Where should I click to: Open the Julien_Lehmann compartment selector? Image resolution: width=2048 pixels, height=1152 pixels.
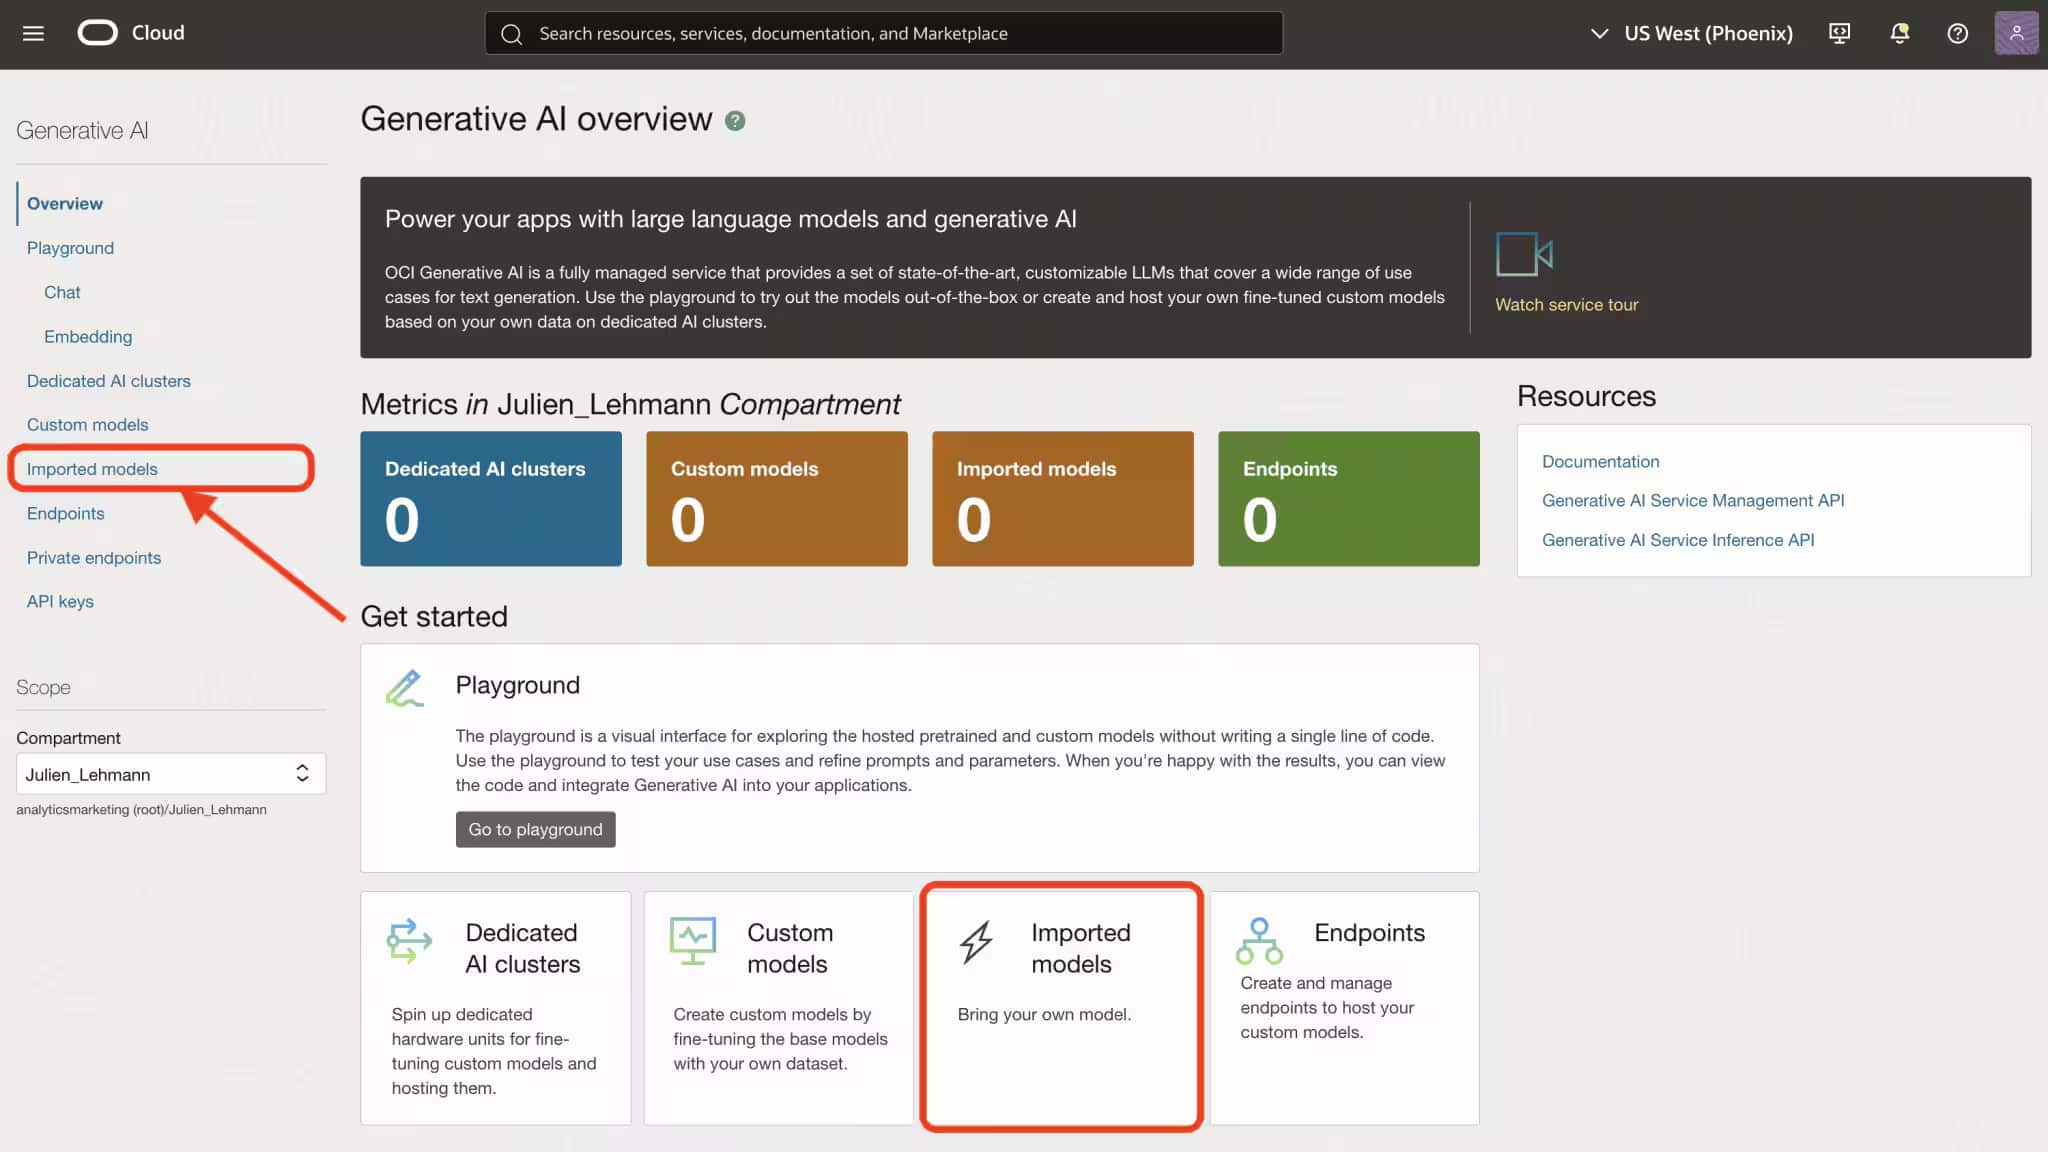coord(170,774)
